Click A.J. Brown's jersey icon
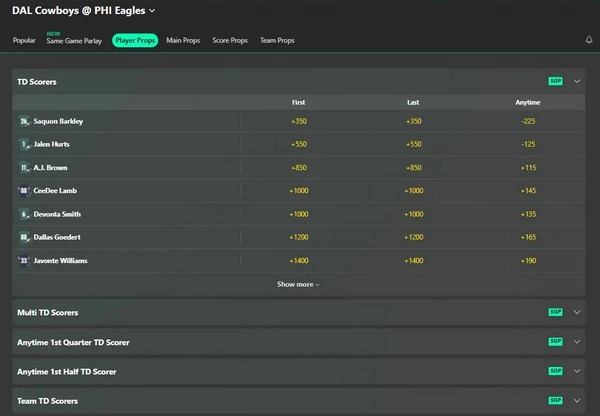This screenshot has width=600, height=416. (24, 168)
